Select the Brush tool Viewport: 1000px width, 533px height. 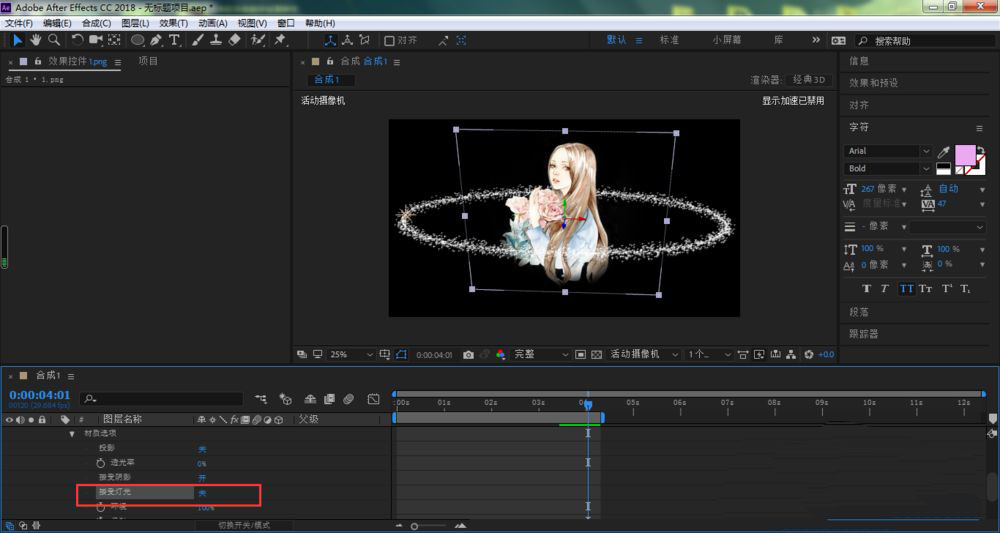point(198,40)
